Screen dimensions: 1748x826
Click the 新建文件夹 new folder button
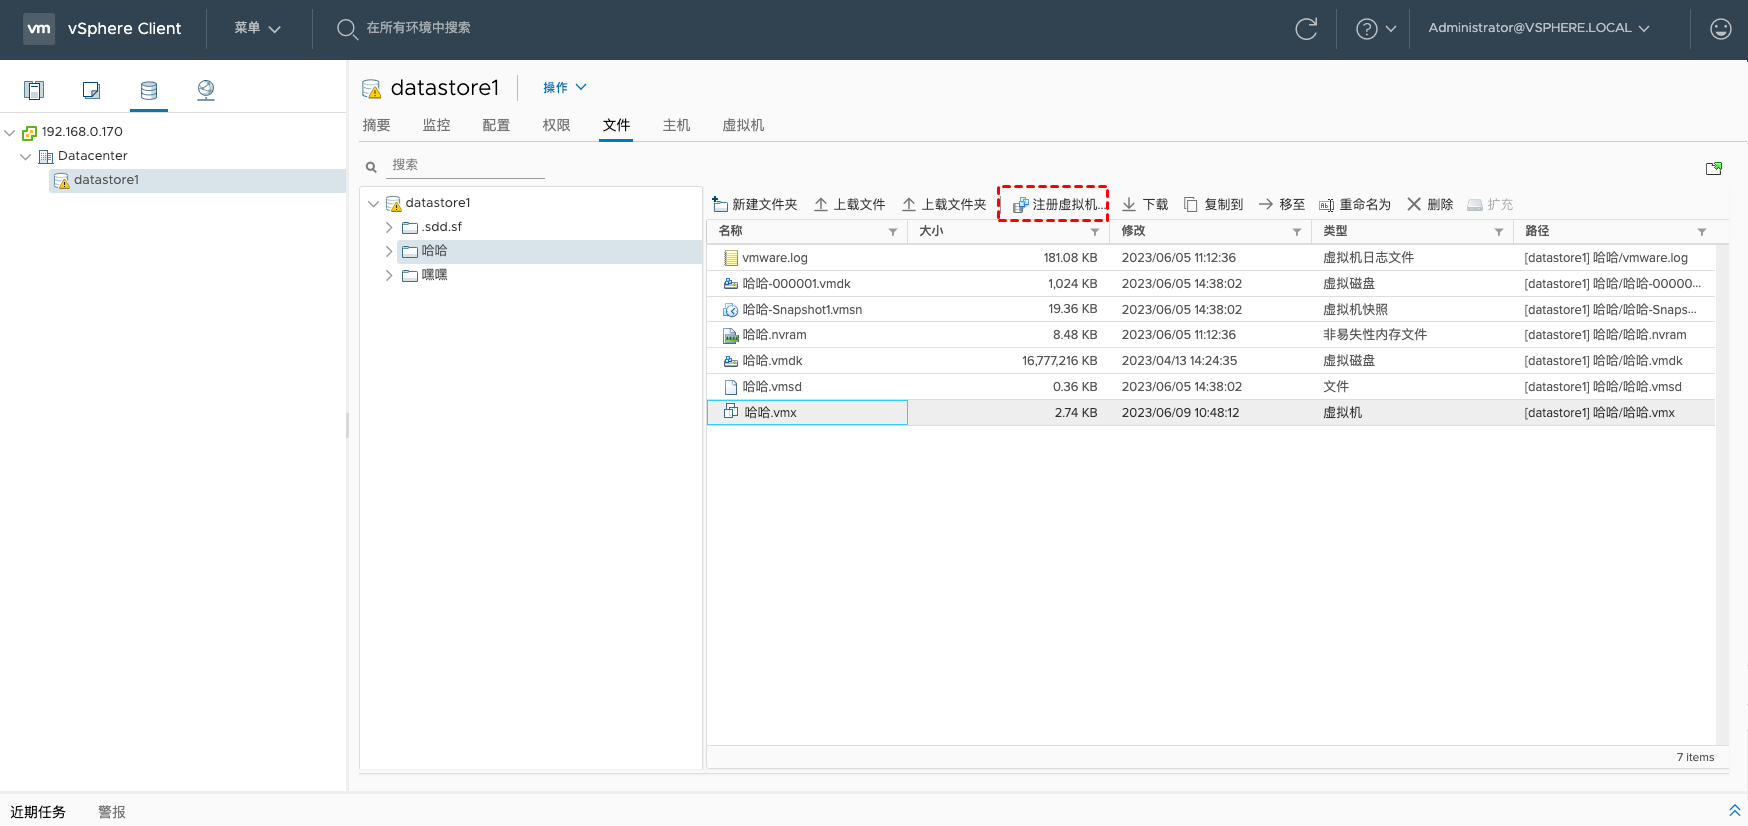[x=755, y=204]
